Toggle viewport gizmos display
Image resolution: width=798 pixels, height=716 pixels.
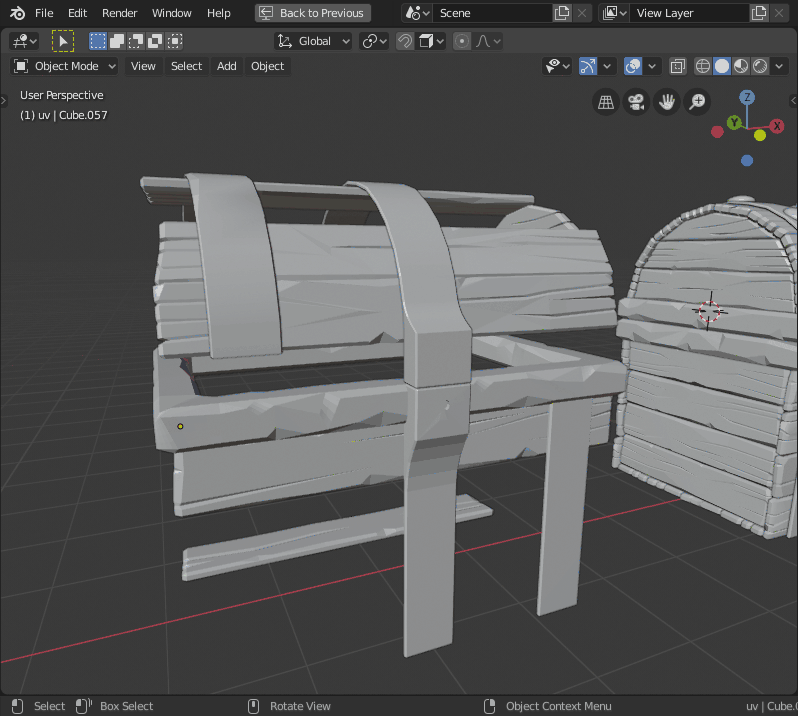[x=588, y=66]
